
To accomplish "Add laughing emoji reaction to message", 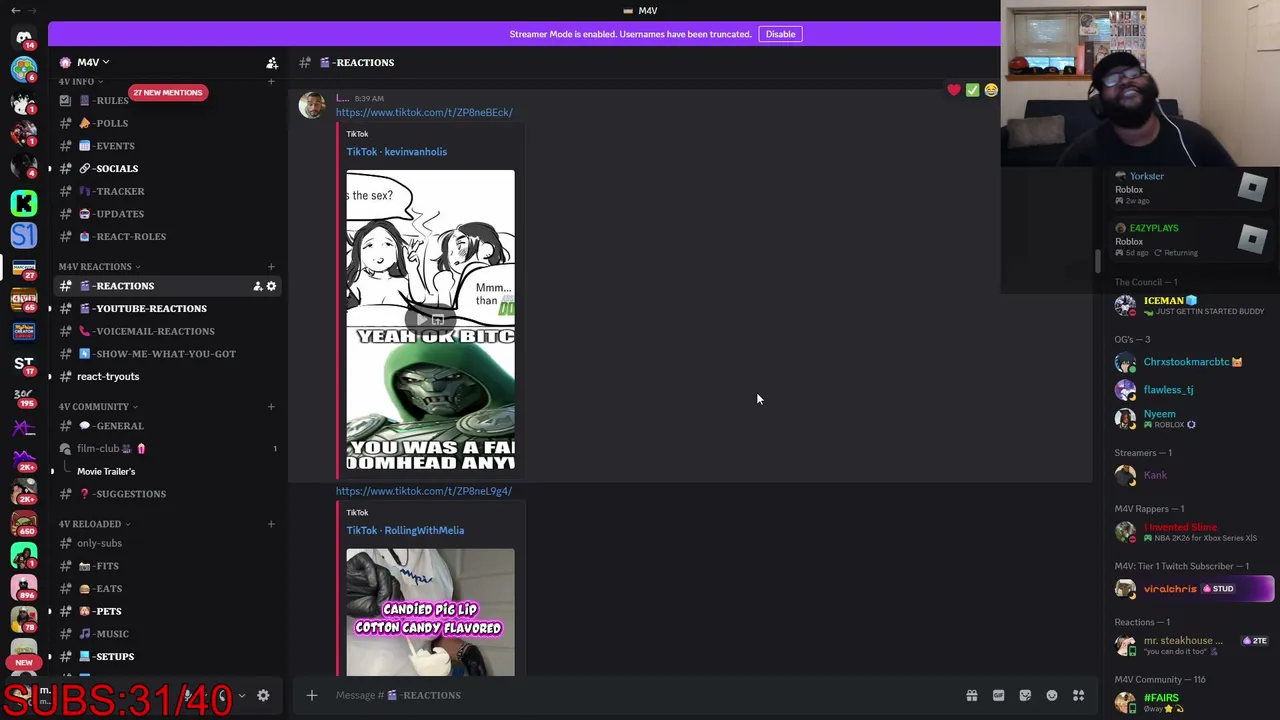I will point(991,90).
